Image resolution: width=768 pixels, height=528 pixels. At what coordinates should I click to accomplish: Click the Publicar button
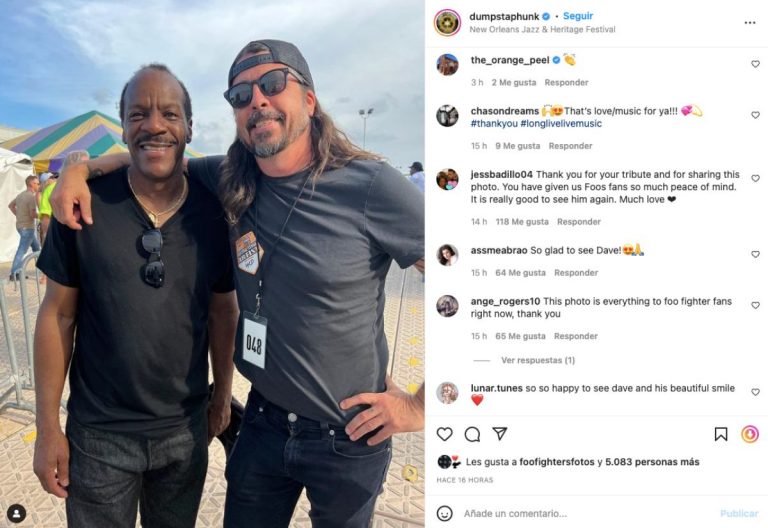pyautogui.click(x=739, y=513)
